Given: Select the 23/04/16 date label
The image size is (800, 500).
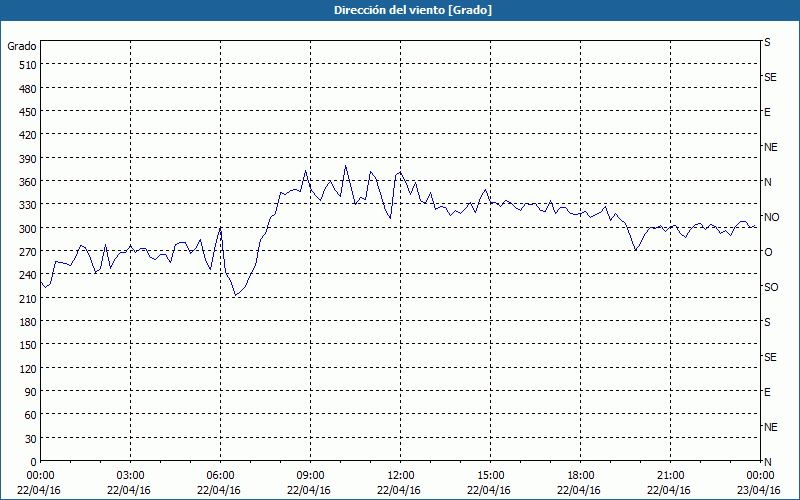Looking at the screenshot, I should [759, 490].
